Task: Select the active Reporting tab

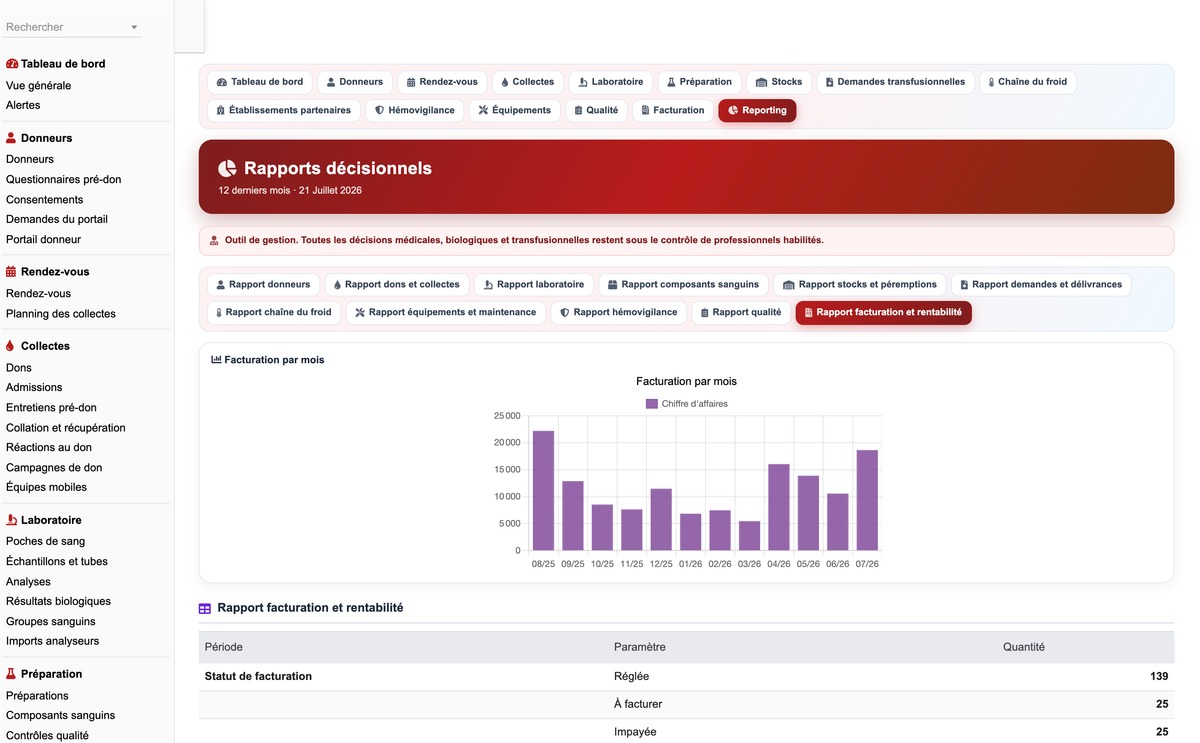Action: click(x=757, y=110)
